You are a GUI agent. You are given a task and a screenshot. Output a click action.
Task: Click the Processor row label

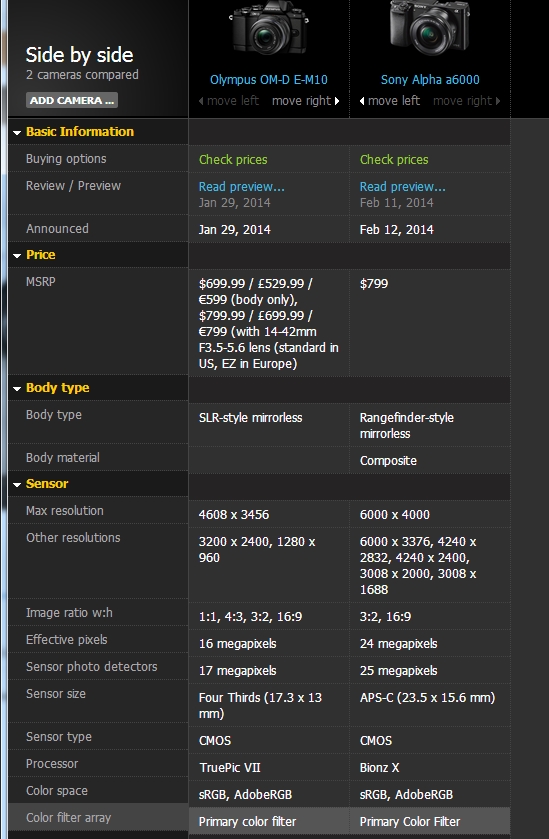pyautogui.click(x=52, y=764)
